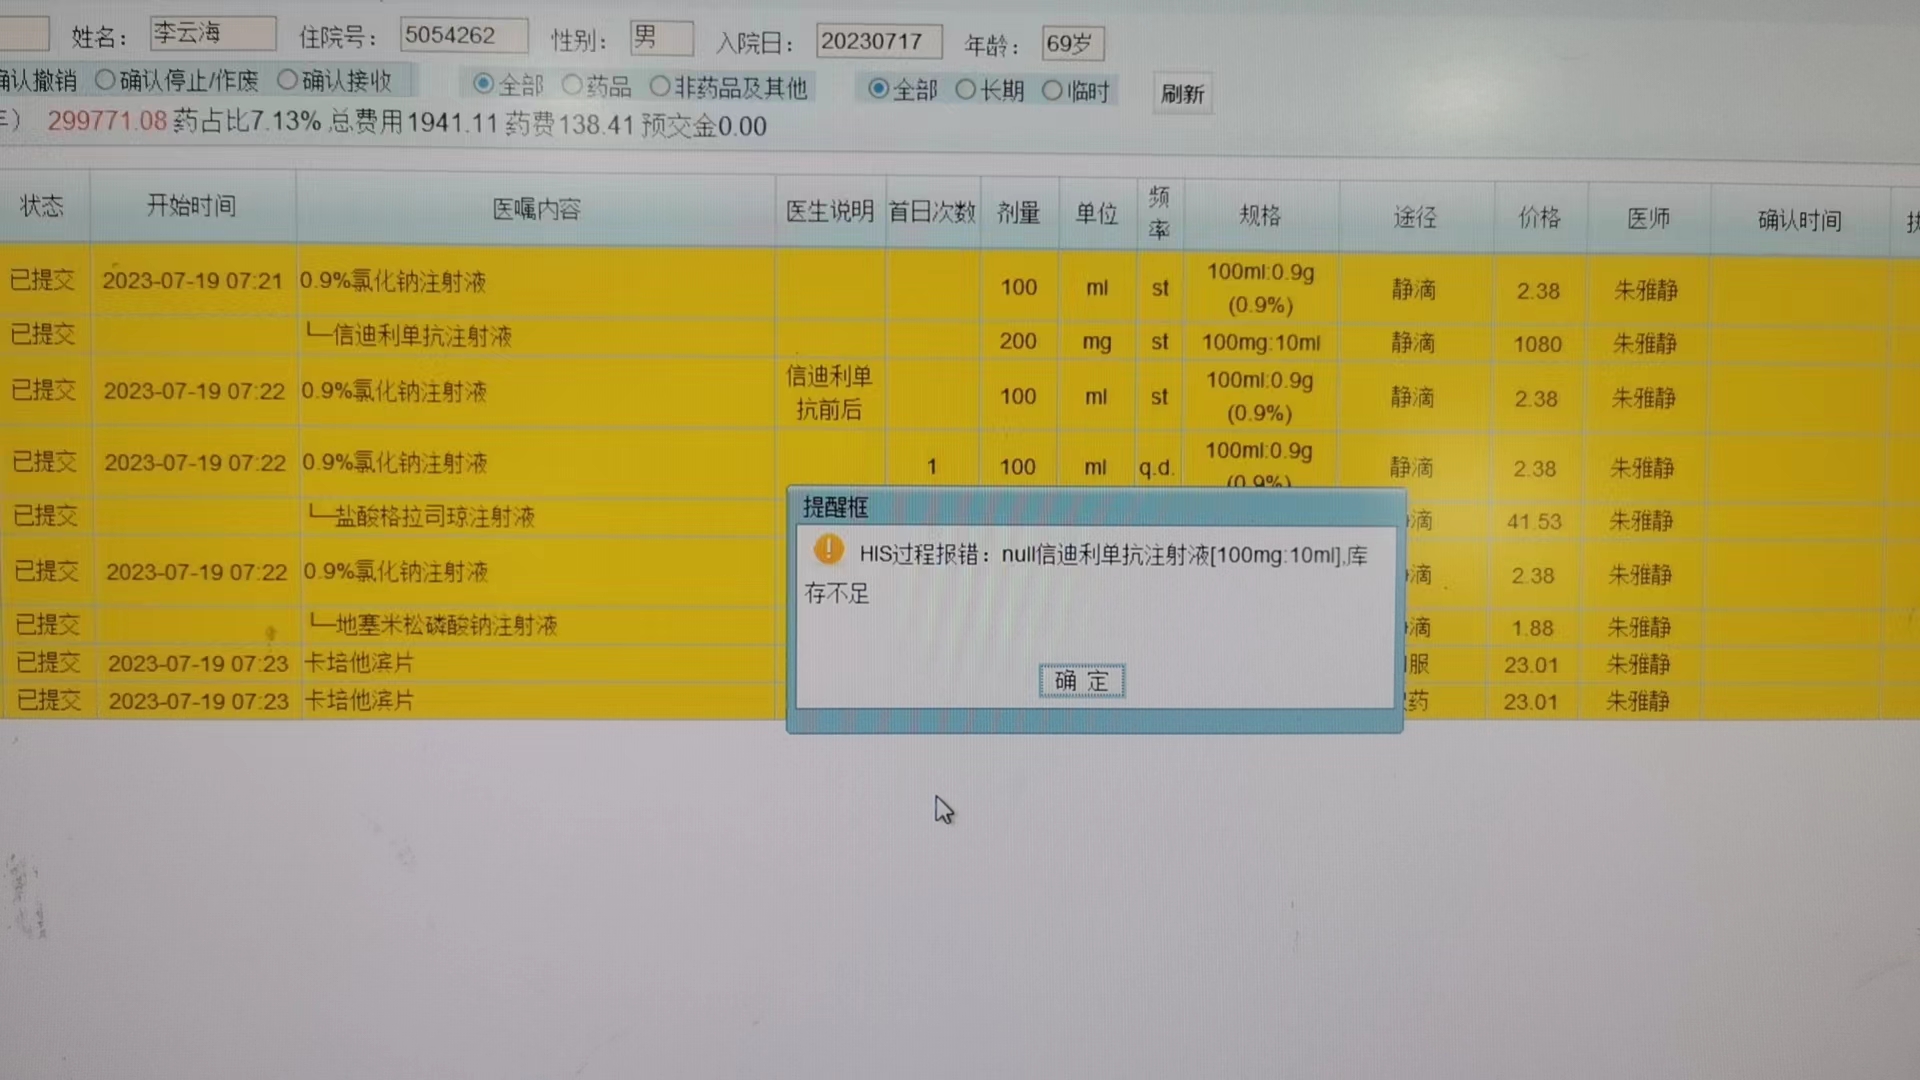Select the 信迪利单抗注射液 order row

[420, 336]
